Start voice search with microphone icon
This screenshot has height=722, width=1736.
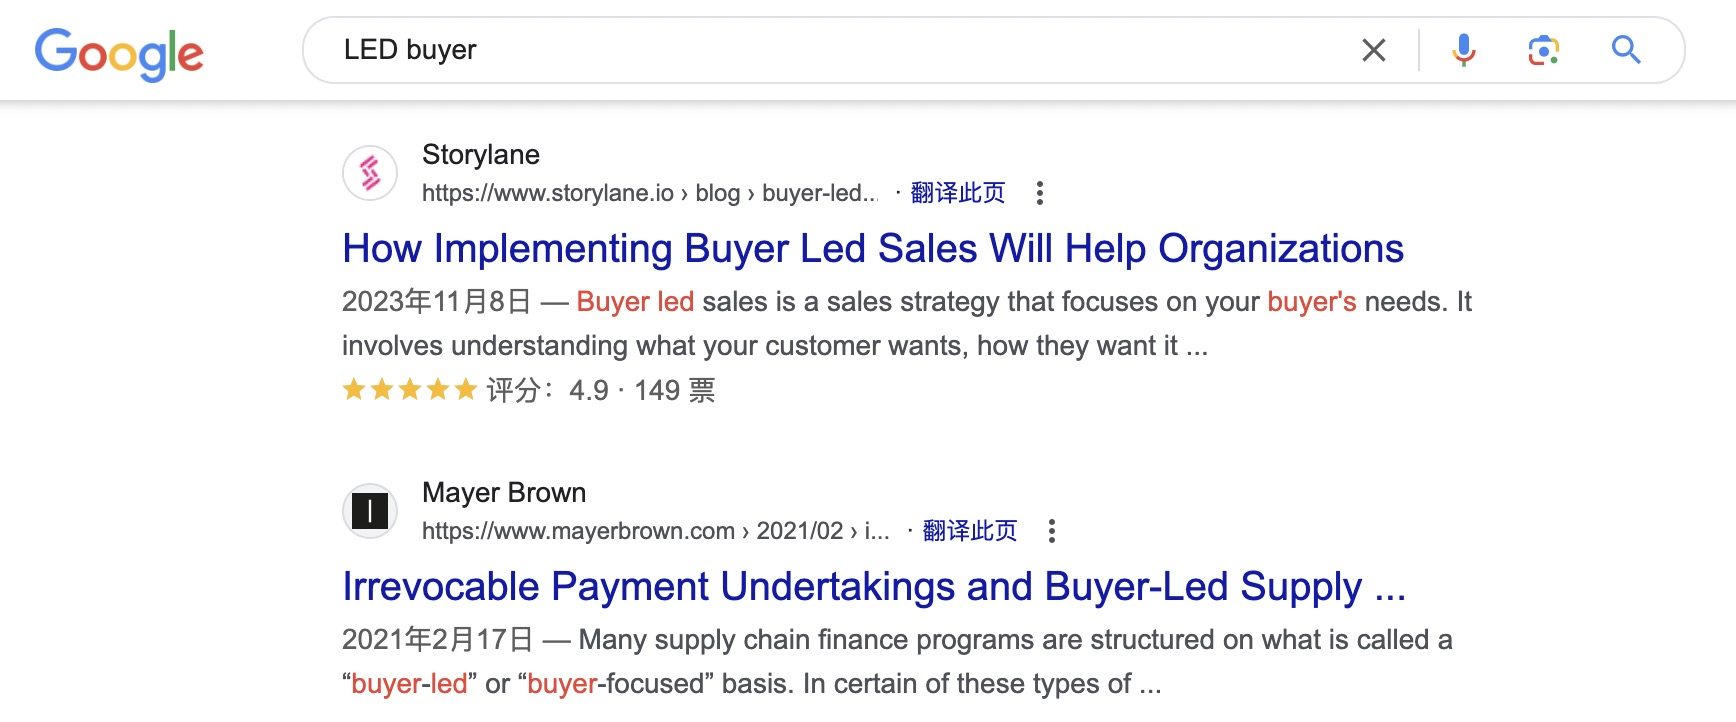pos(1464,50)
